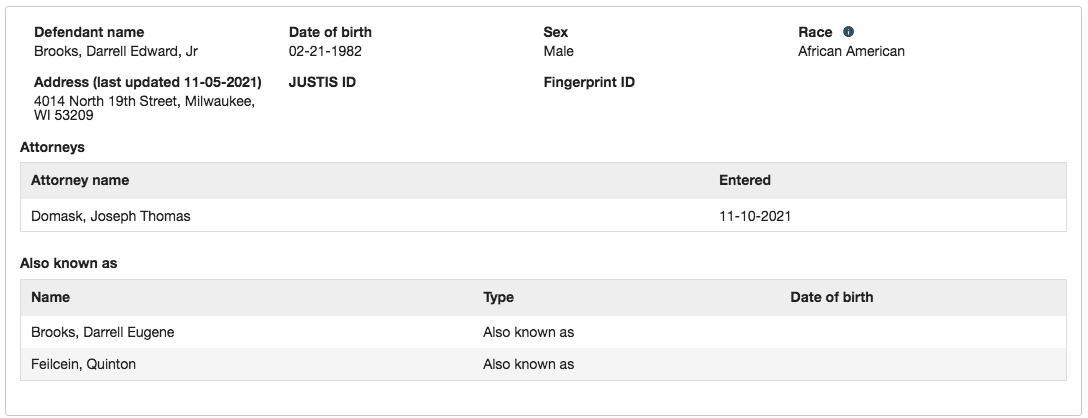This screenshot has width=1088, height=418.
Task: Click the Race info icon
Action: (x=848, y=32)
